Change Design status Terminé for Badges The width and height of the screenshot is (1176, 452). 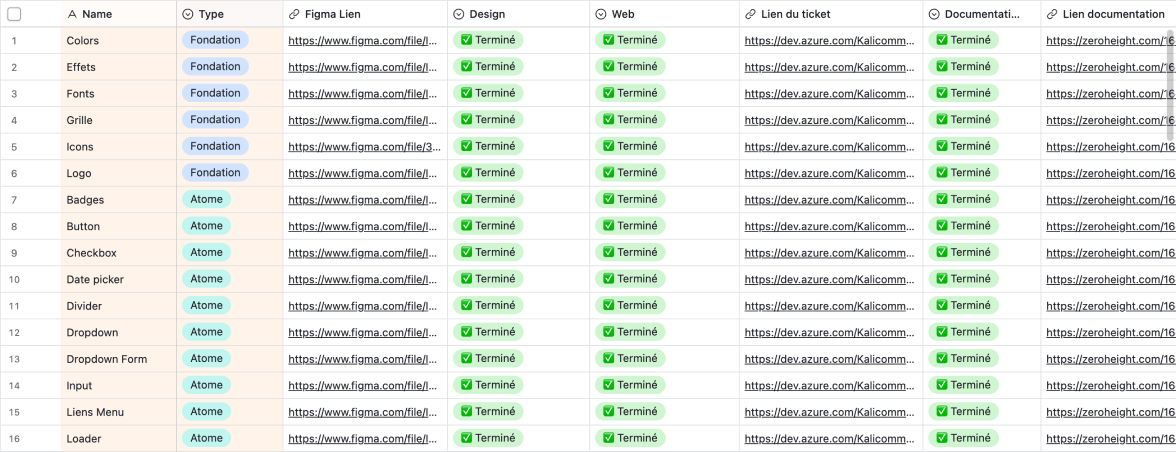[x=488, y=199]
